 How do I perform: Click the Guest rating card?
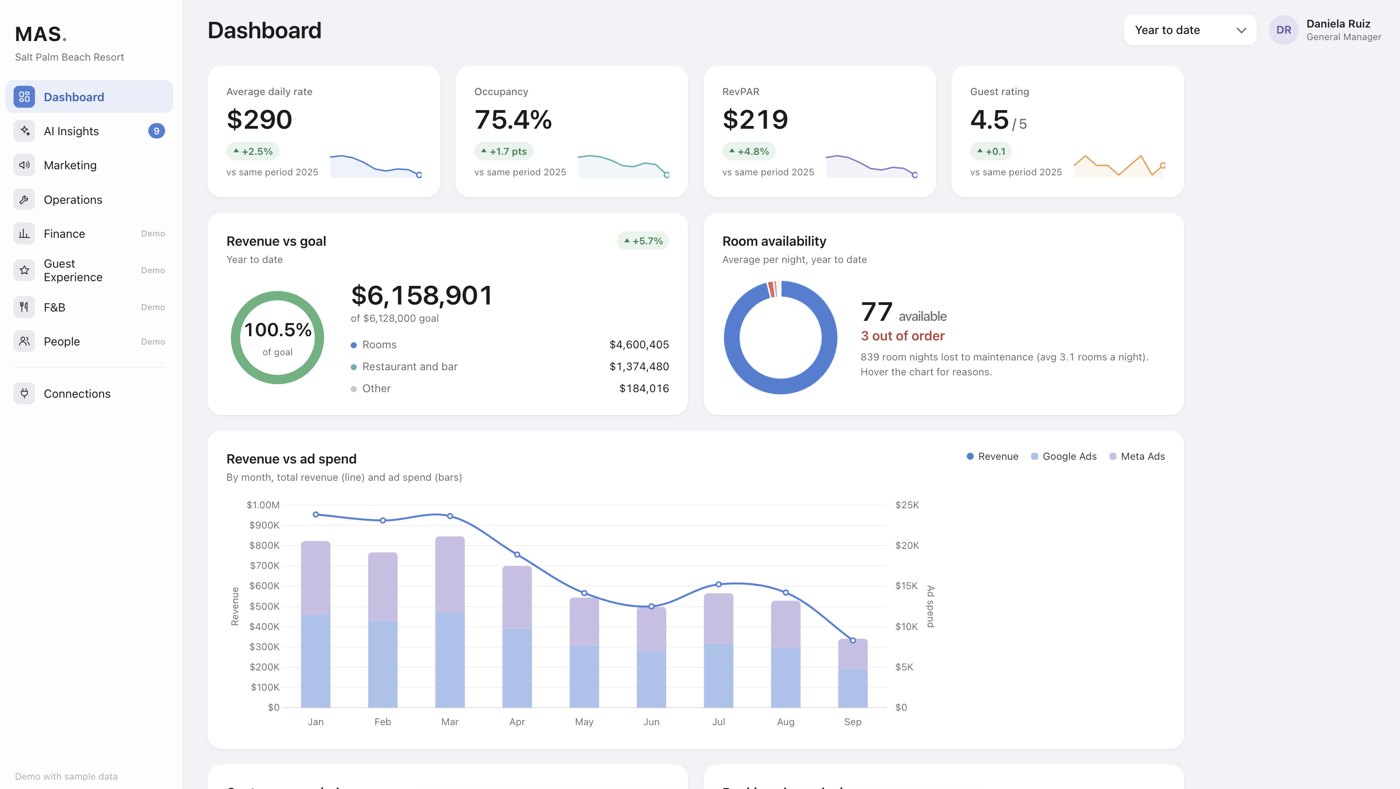click(x=1068, y=131)
